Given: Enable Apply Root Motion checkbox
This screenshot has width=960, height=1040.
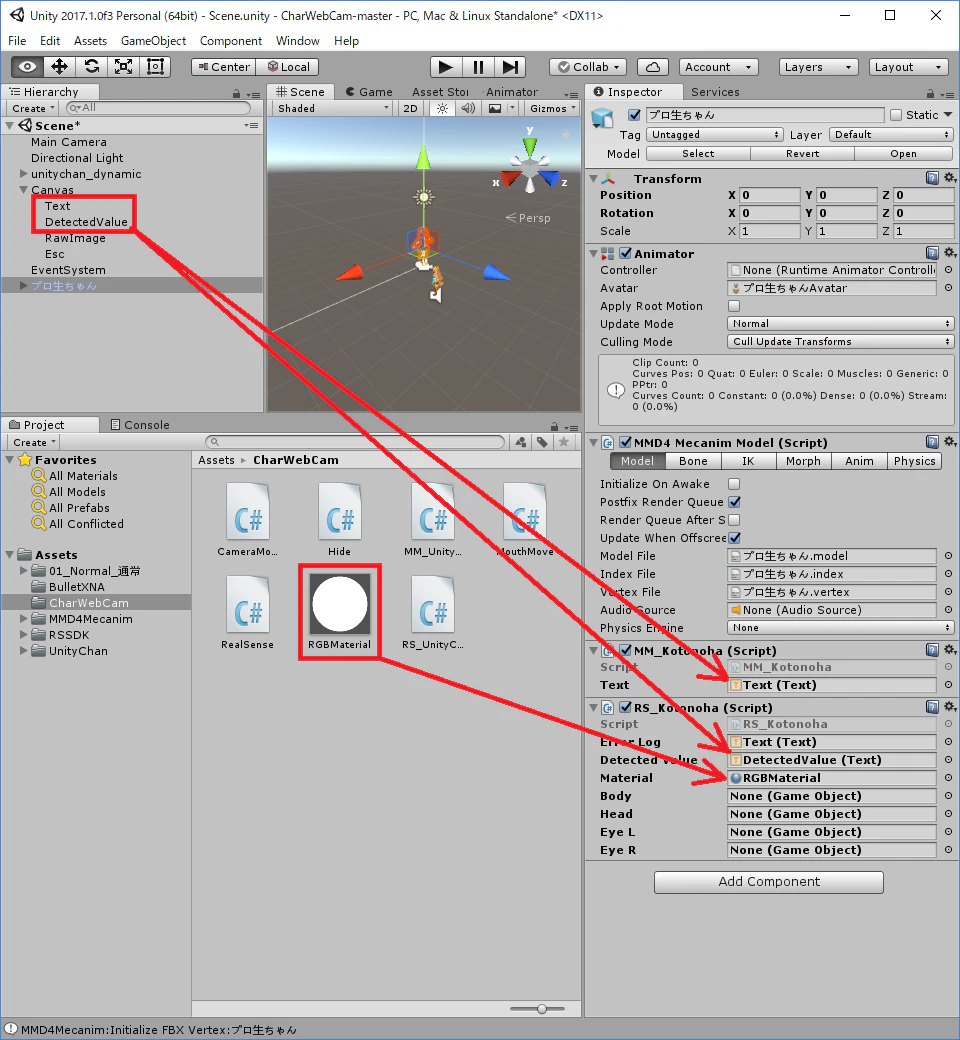Looking at the screenshot, I should (734, 306).
